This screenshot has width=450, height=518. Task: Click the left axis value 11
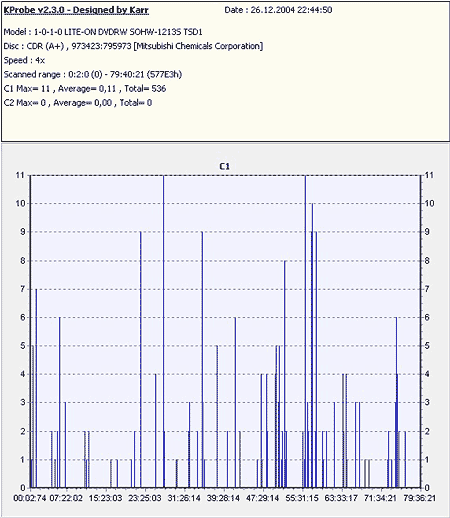21,175
